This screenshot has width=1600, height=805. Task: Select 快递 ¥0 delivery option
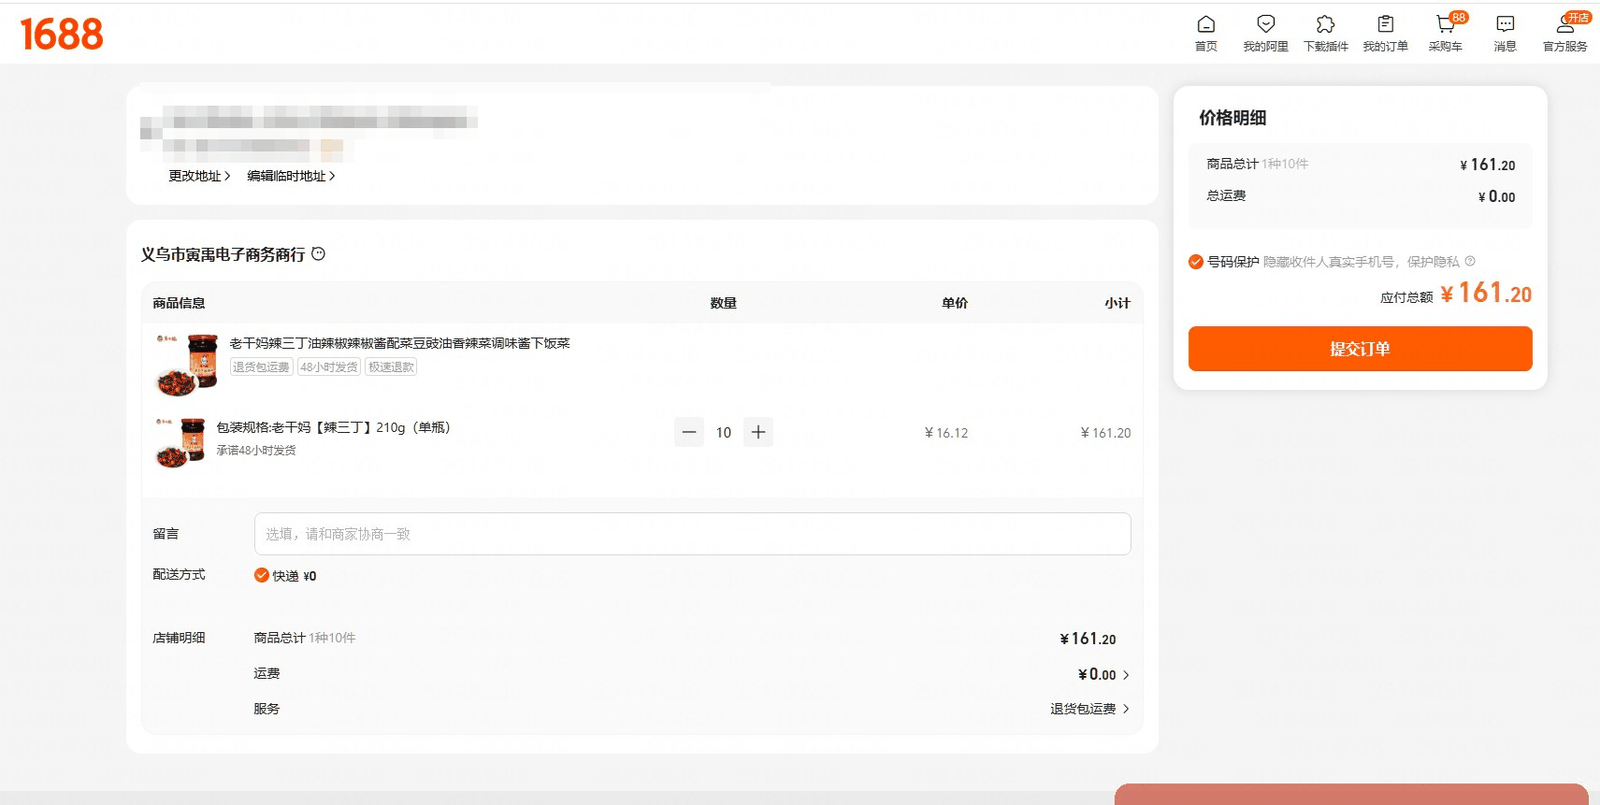[x=262, y=575]
